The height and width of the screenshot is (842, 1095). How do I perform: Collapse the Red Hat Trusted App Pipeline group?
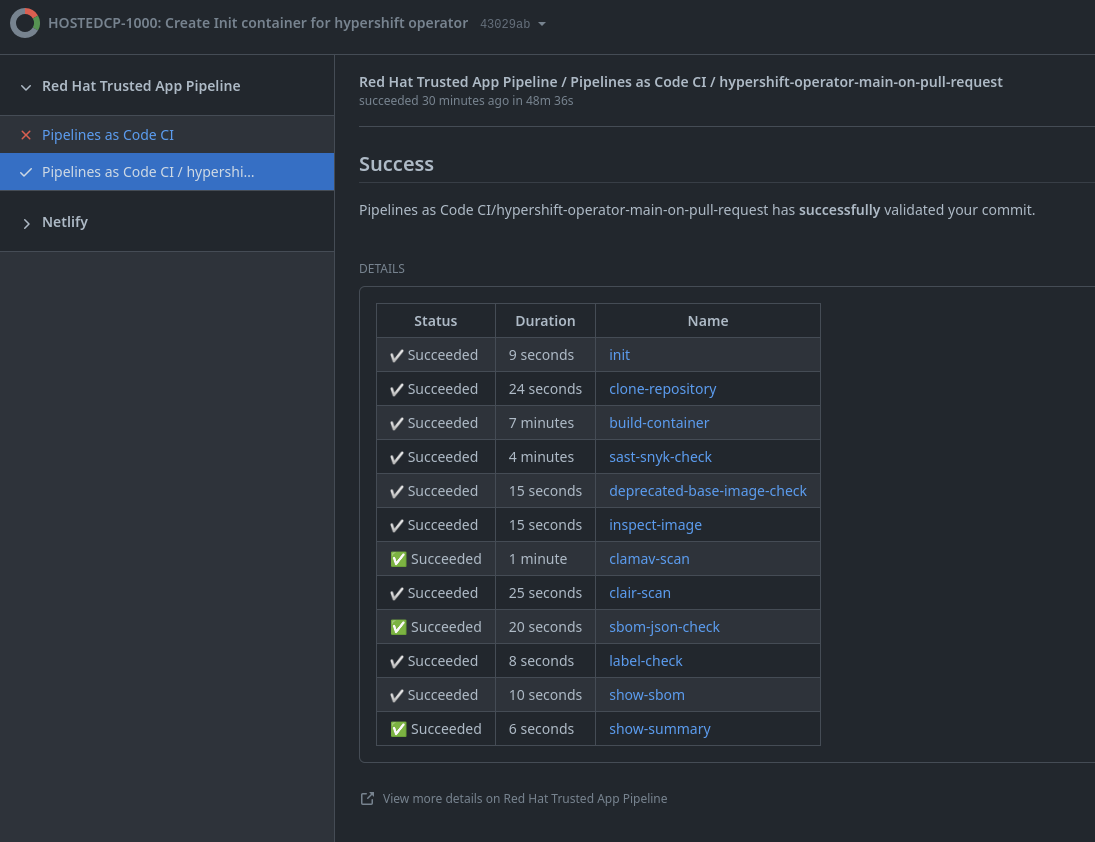tap(26, 87)
